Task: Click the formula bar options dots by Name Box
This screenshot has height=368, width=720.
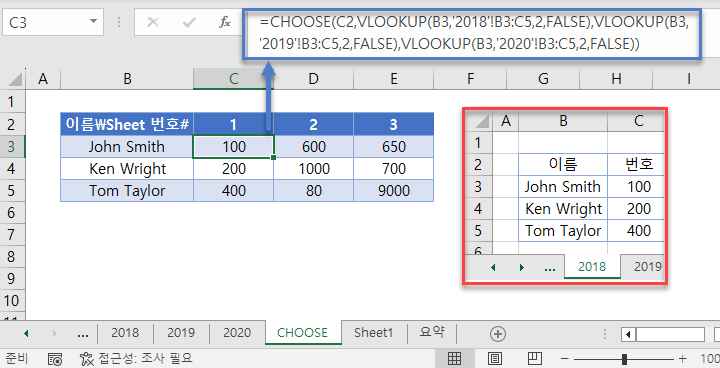Action: (x=119, y=22)
